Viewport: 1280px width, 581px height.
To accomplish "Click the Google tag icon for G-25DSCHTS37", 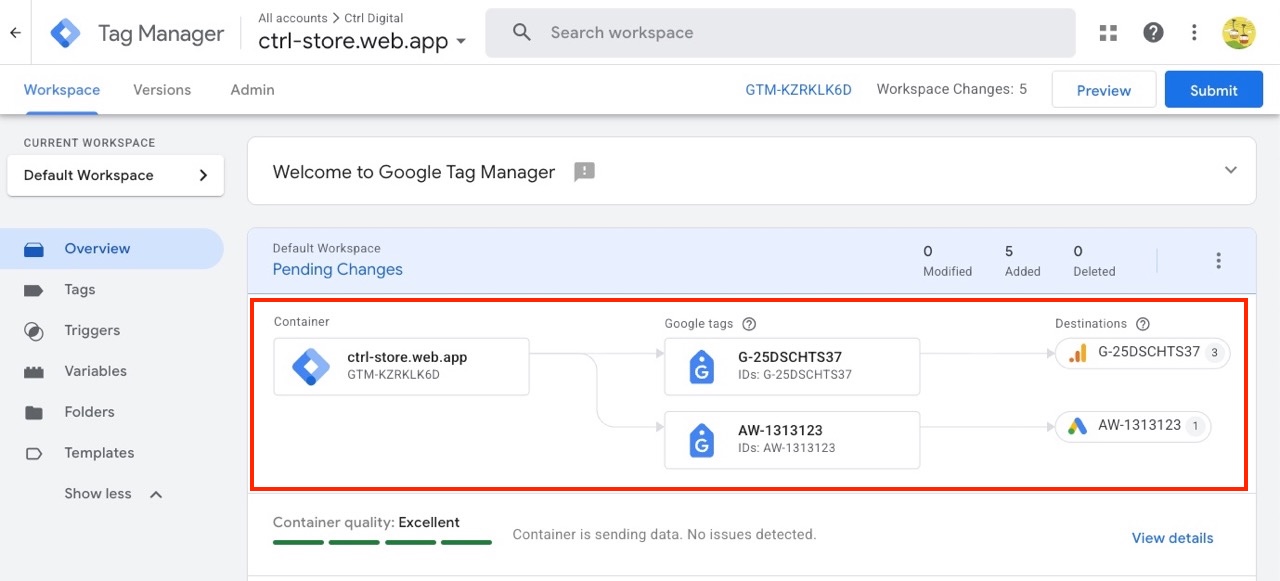I will (x=702, y=367).
